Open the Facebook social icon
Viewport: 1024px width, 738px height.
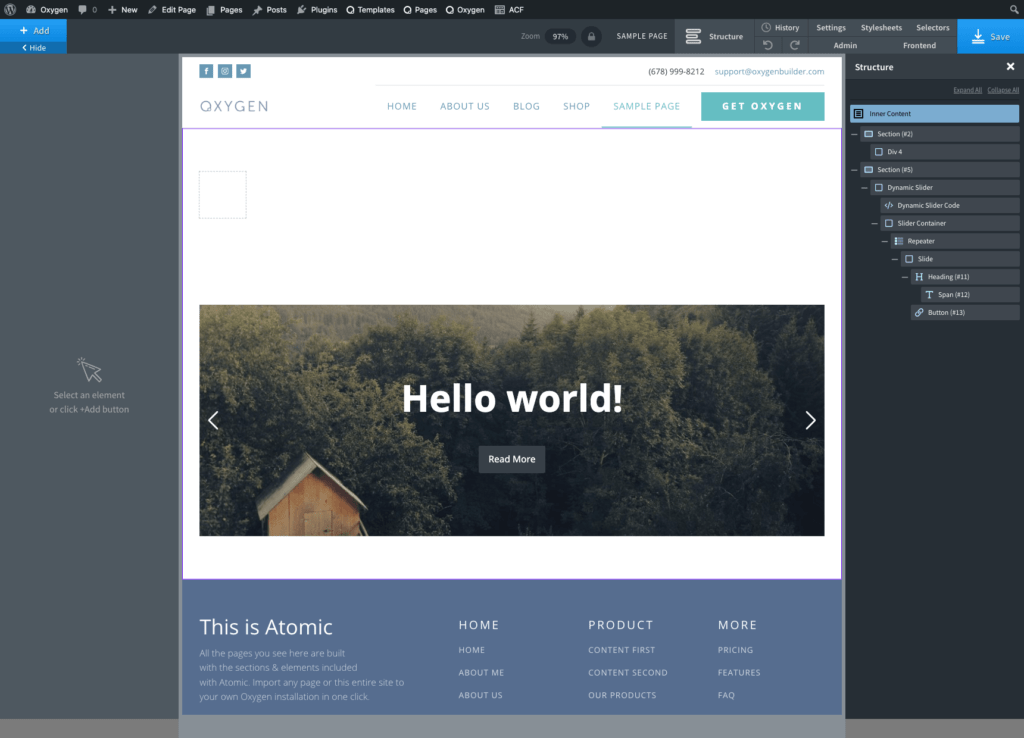(206, 71)
